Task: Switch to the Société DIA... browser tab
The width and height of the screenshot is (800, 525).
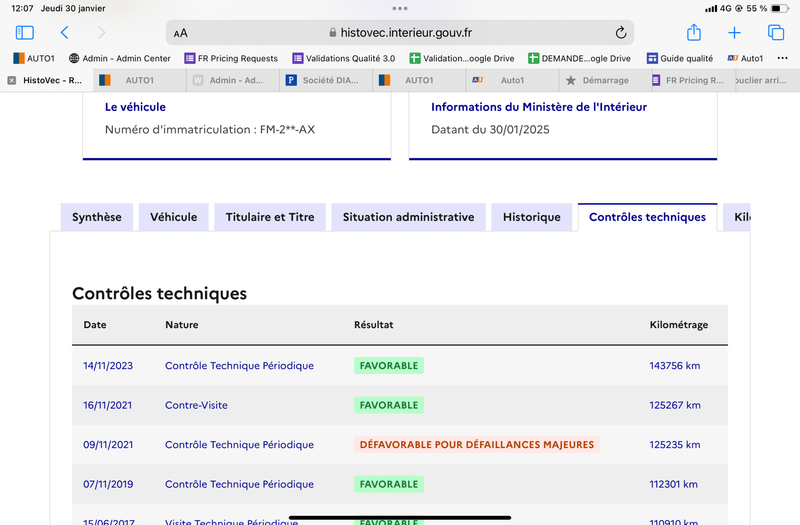Action: 326,80
